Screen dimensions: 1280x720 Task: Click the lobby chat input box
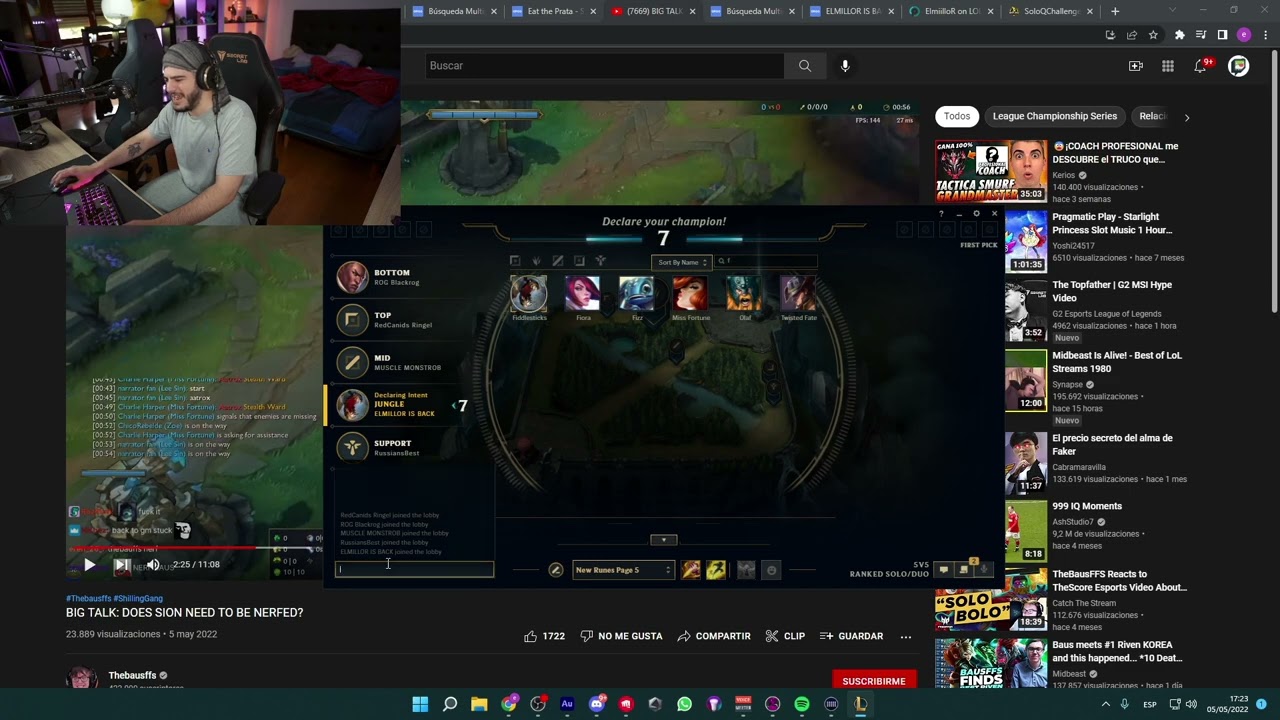pos(414,569)
